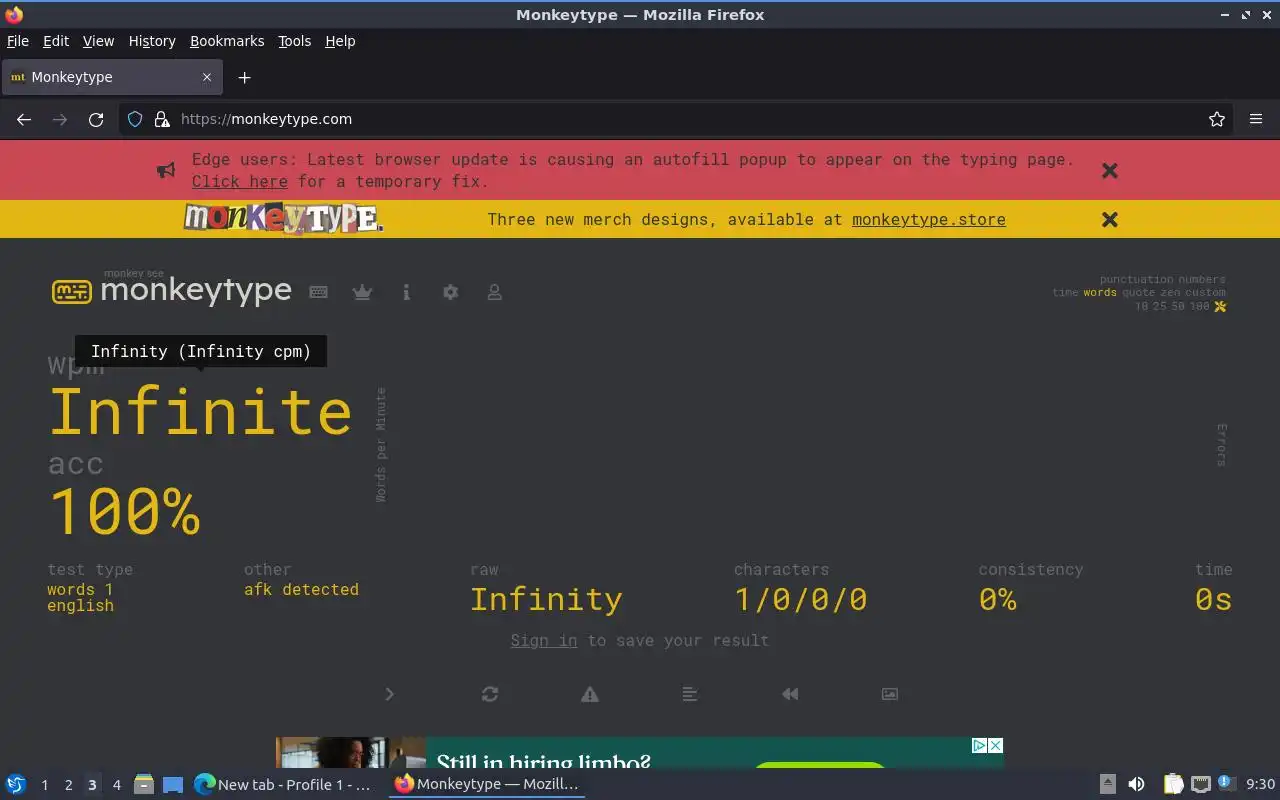1280x800 pixels.
Task: Open the volume control in tray
Action: [1136, 785]
